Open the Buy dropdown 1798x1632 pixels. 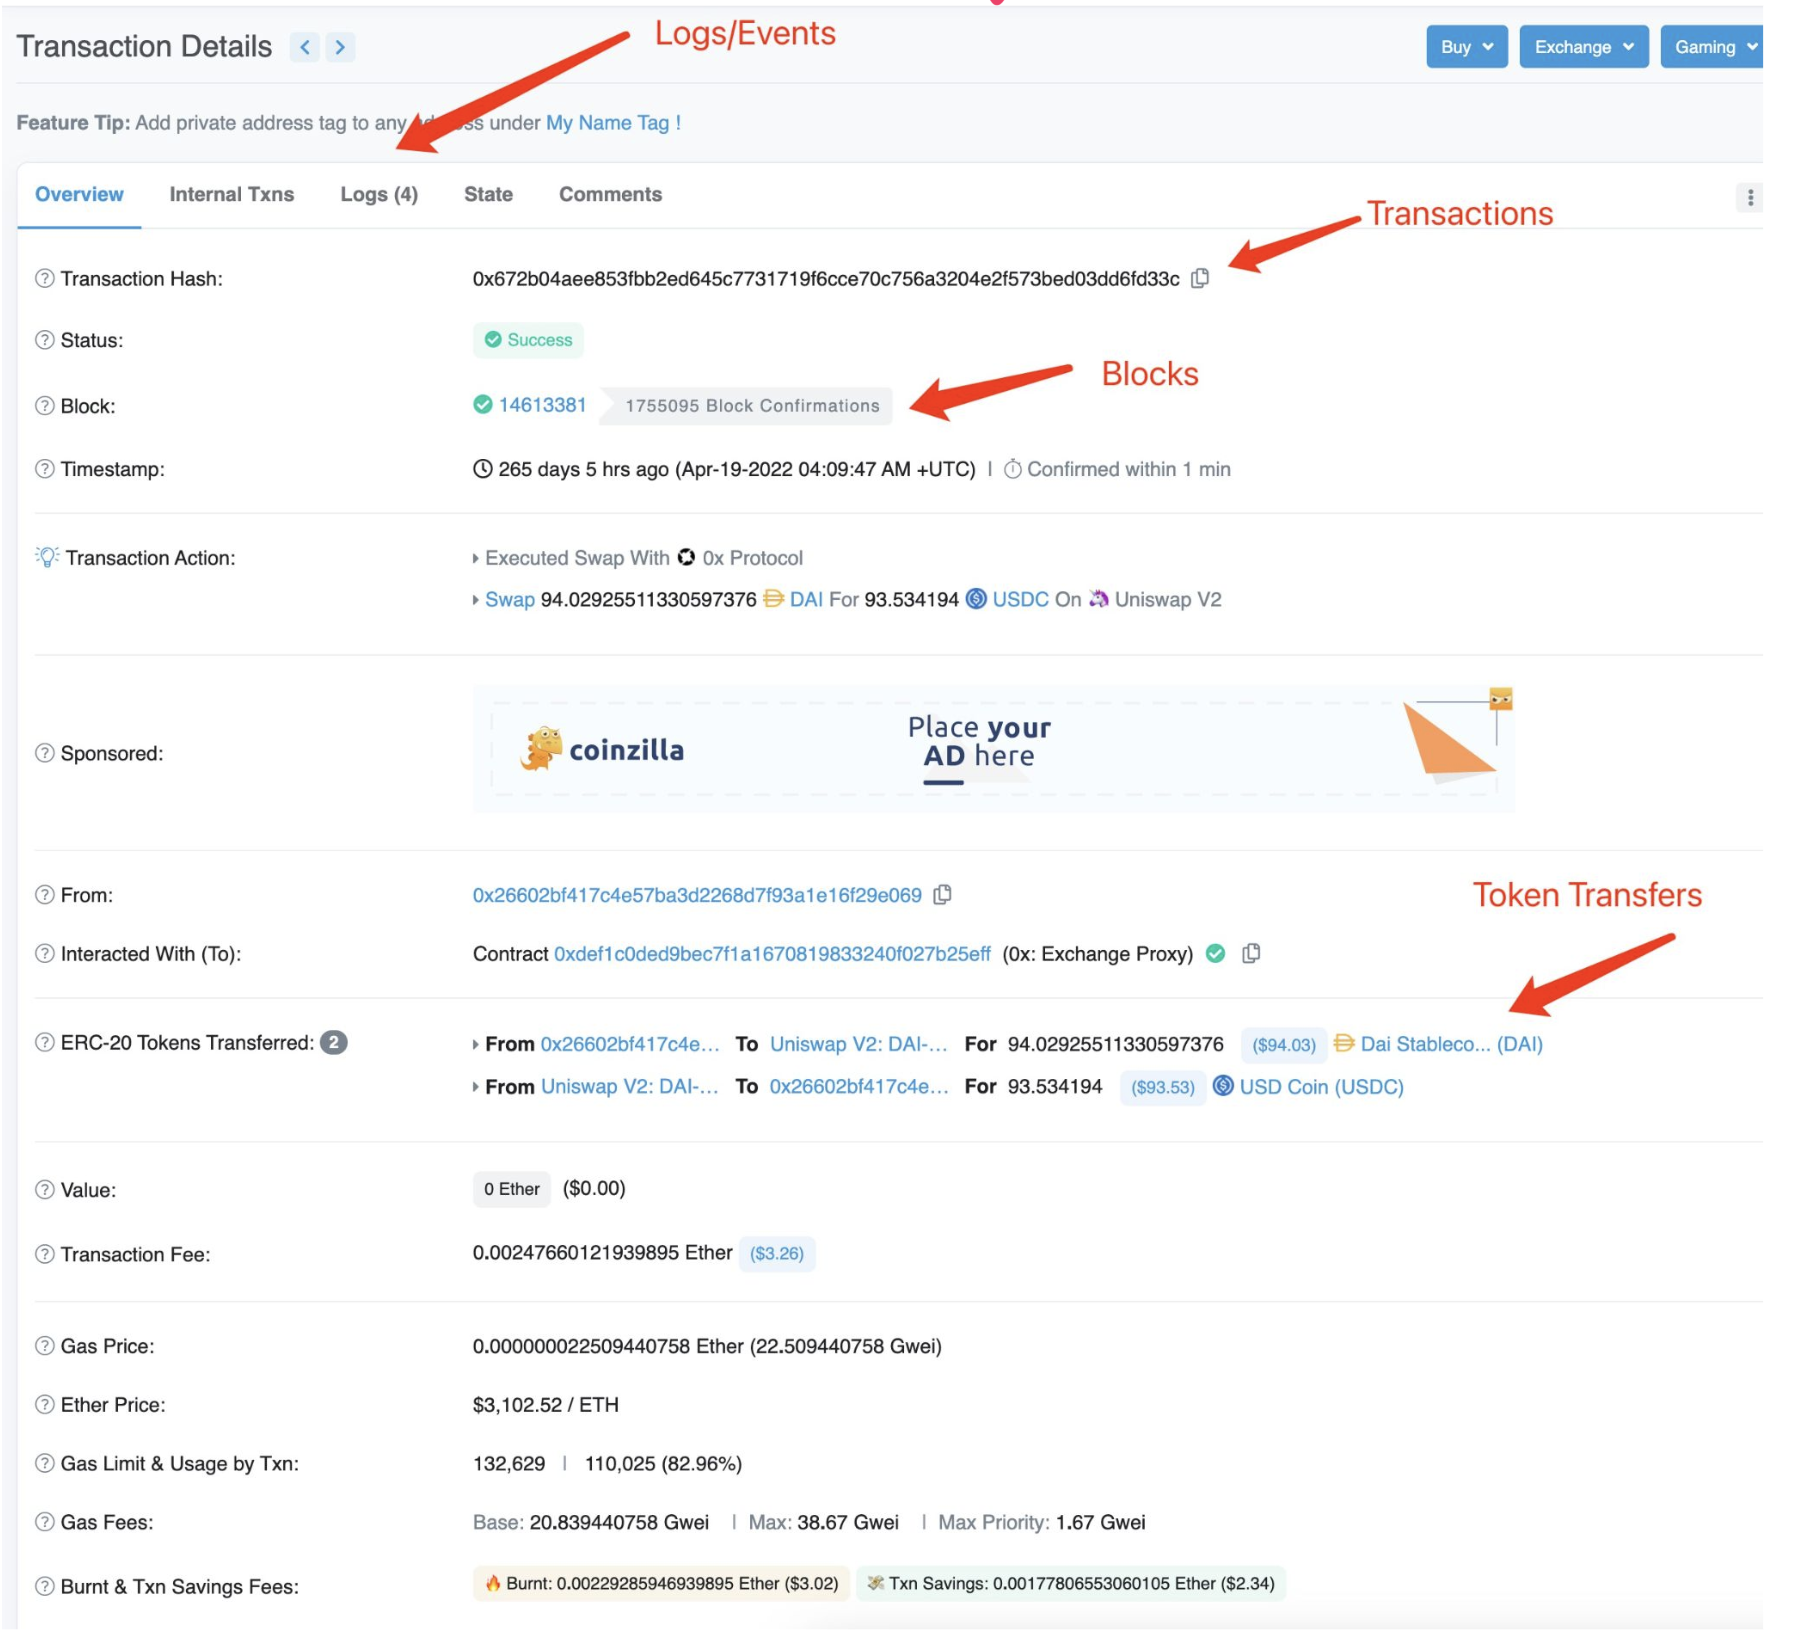tap(1466, 47)
